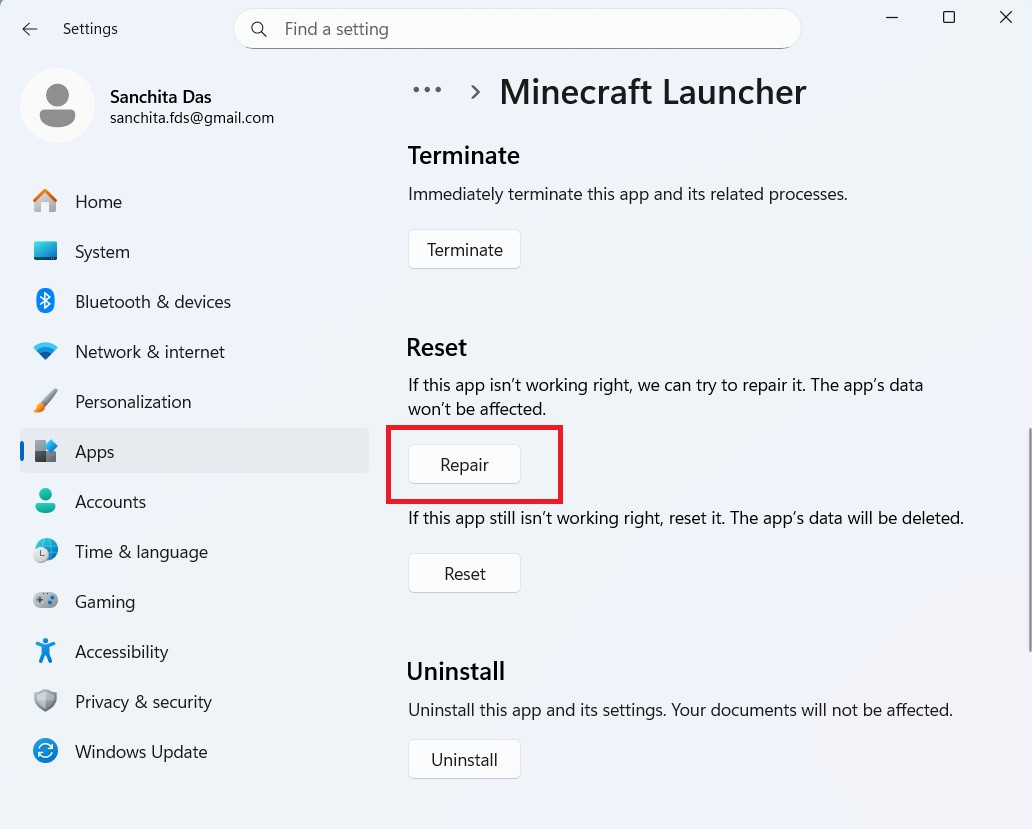Screen dimensions: 1032x829
Task: Click the Gaming controller icon
Action: pos(45,601)
